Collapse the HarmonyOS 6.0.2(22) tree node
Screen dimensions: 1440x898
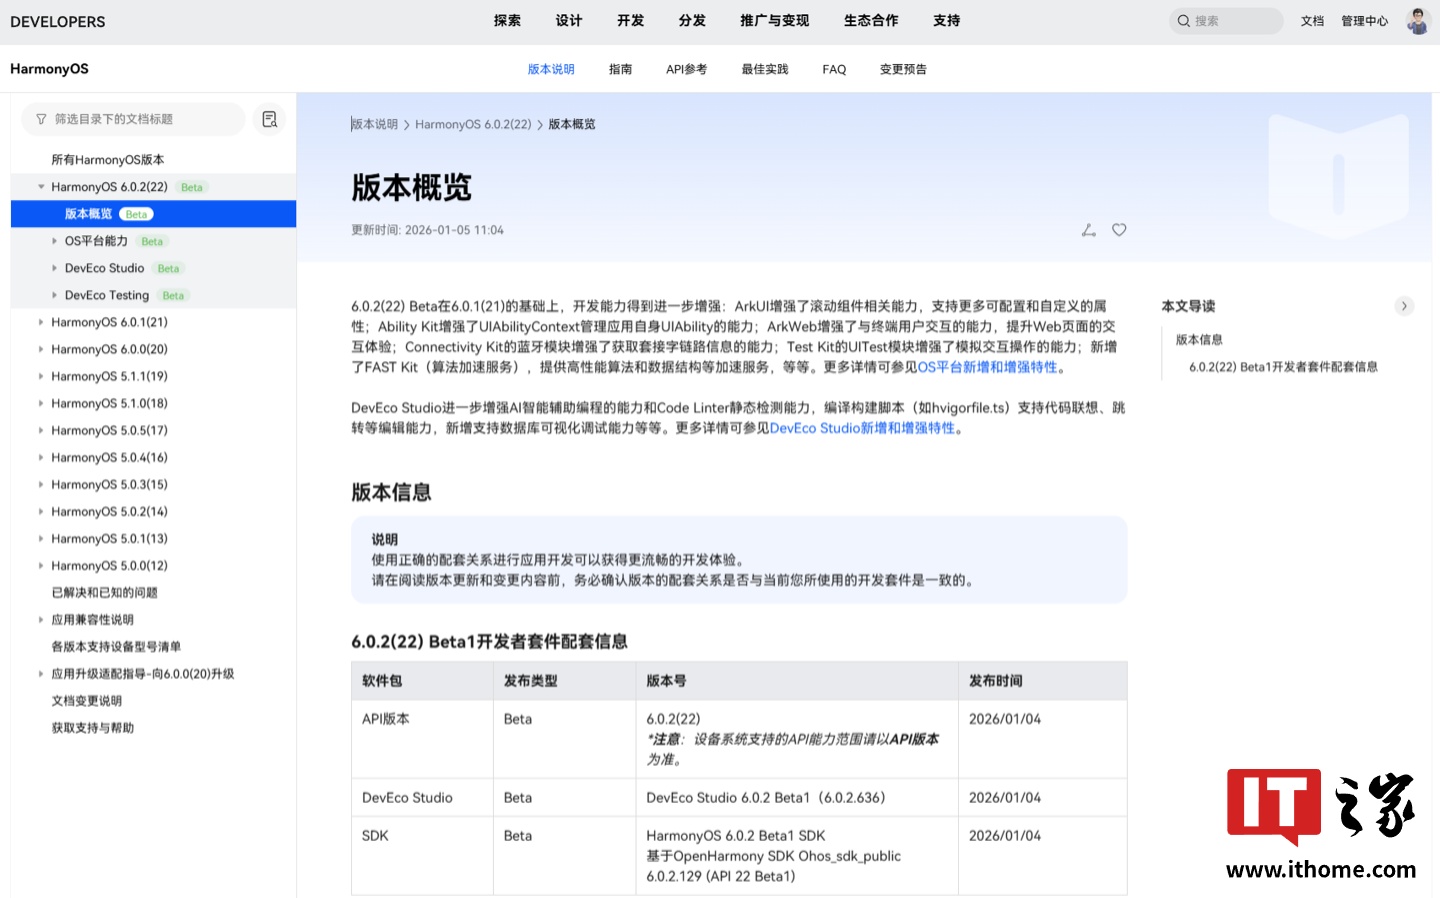tap(41, 186)
